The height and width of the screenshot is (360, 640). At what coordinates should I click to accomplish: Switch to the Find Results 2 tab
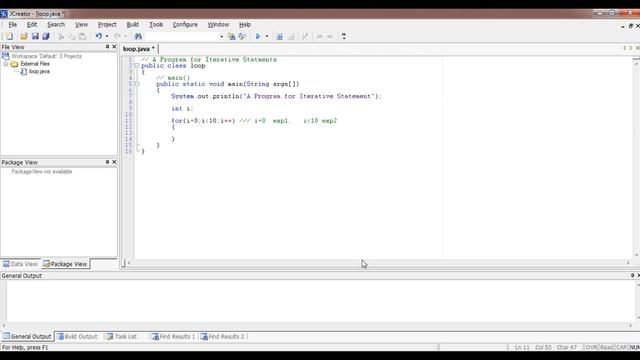click(222, 337)
